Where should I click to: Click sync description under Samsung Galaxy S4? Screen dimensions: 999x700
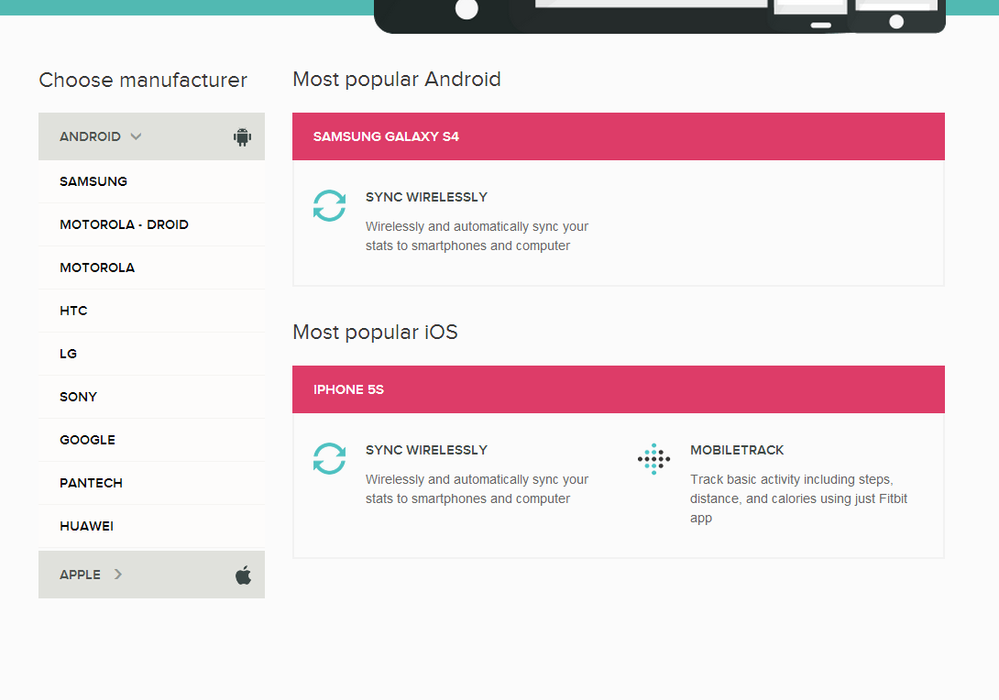pos(477,236)
